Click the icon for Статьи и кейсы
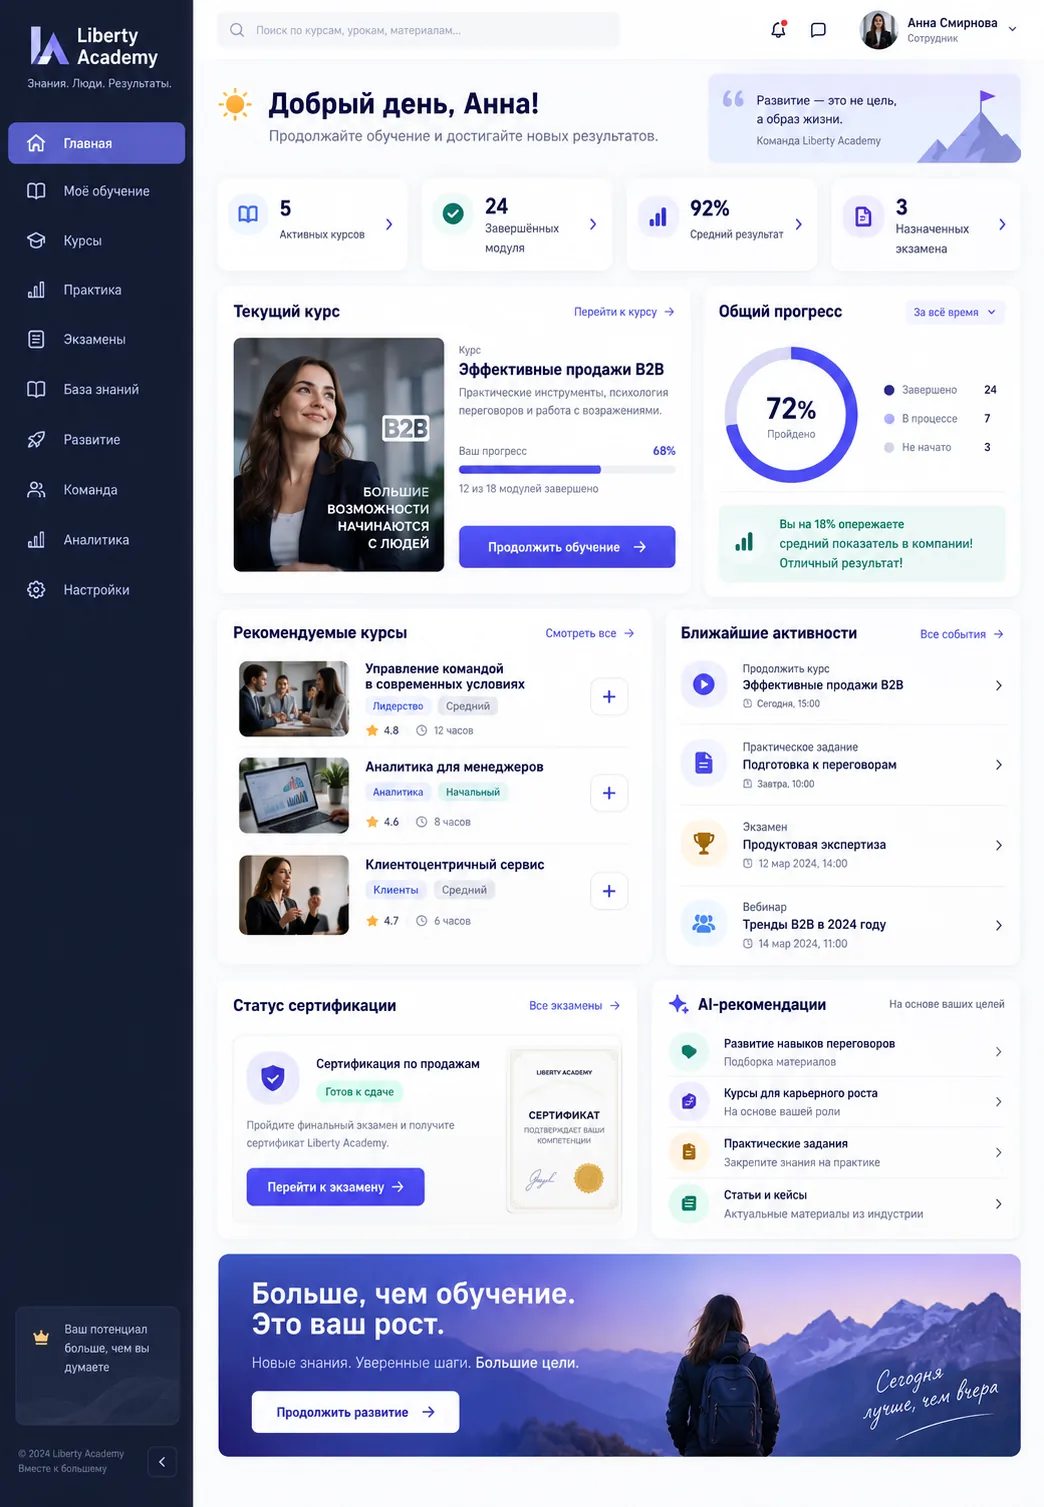Image resolution: width=1044 pixels, height=1507 pixels. 688,1203
